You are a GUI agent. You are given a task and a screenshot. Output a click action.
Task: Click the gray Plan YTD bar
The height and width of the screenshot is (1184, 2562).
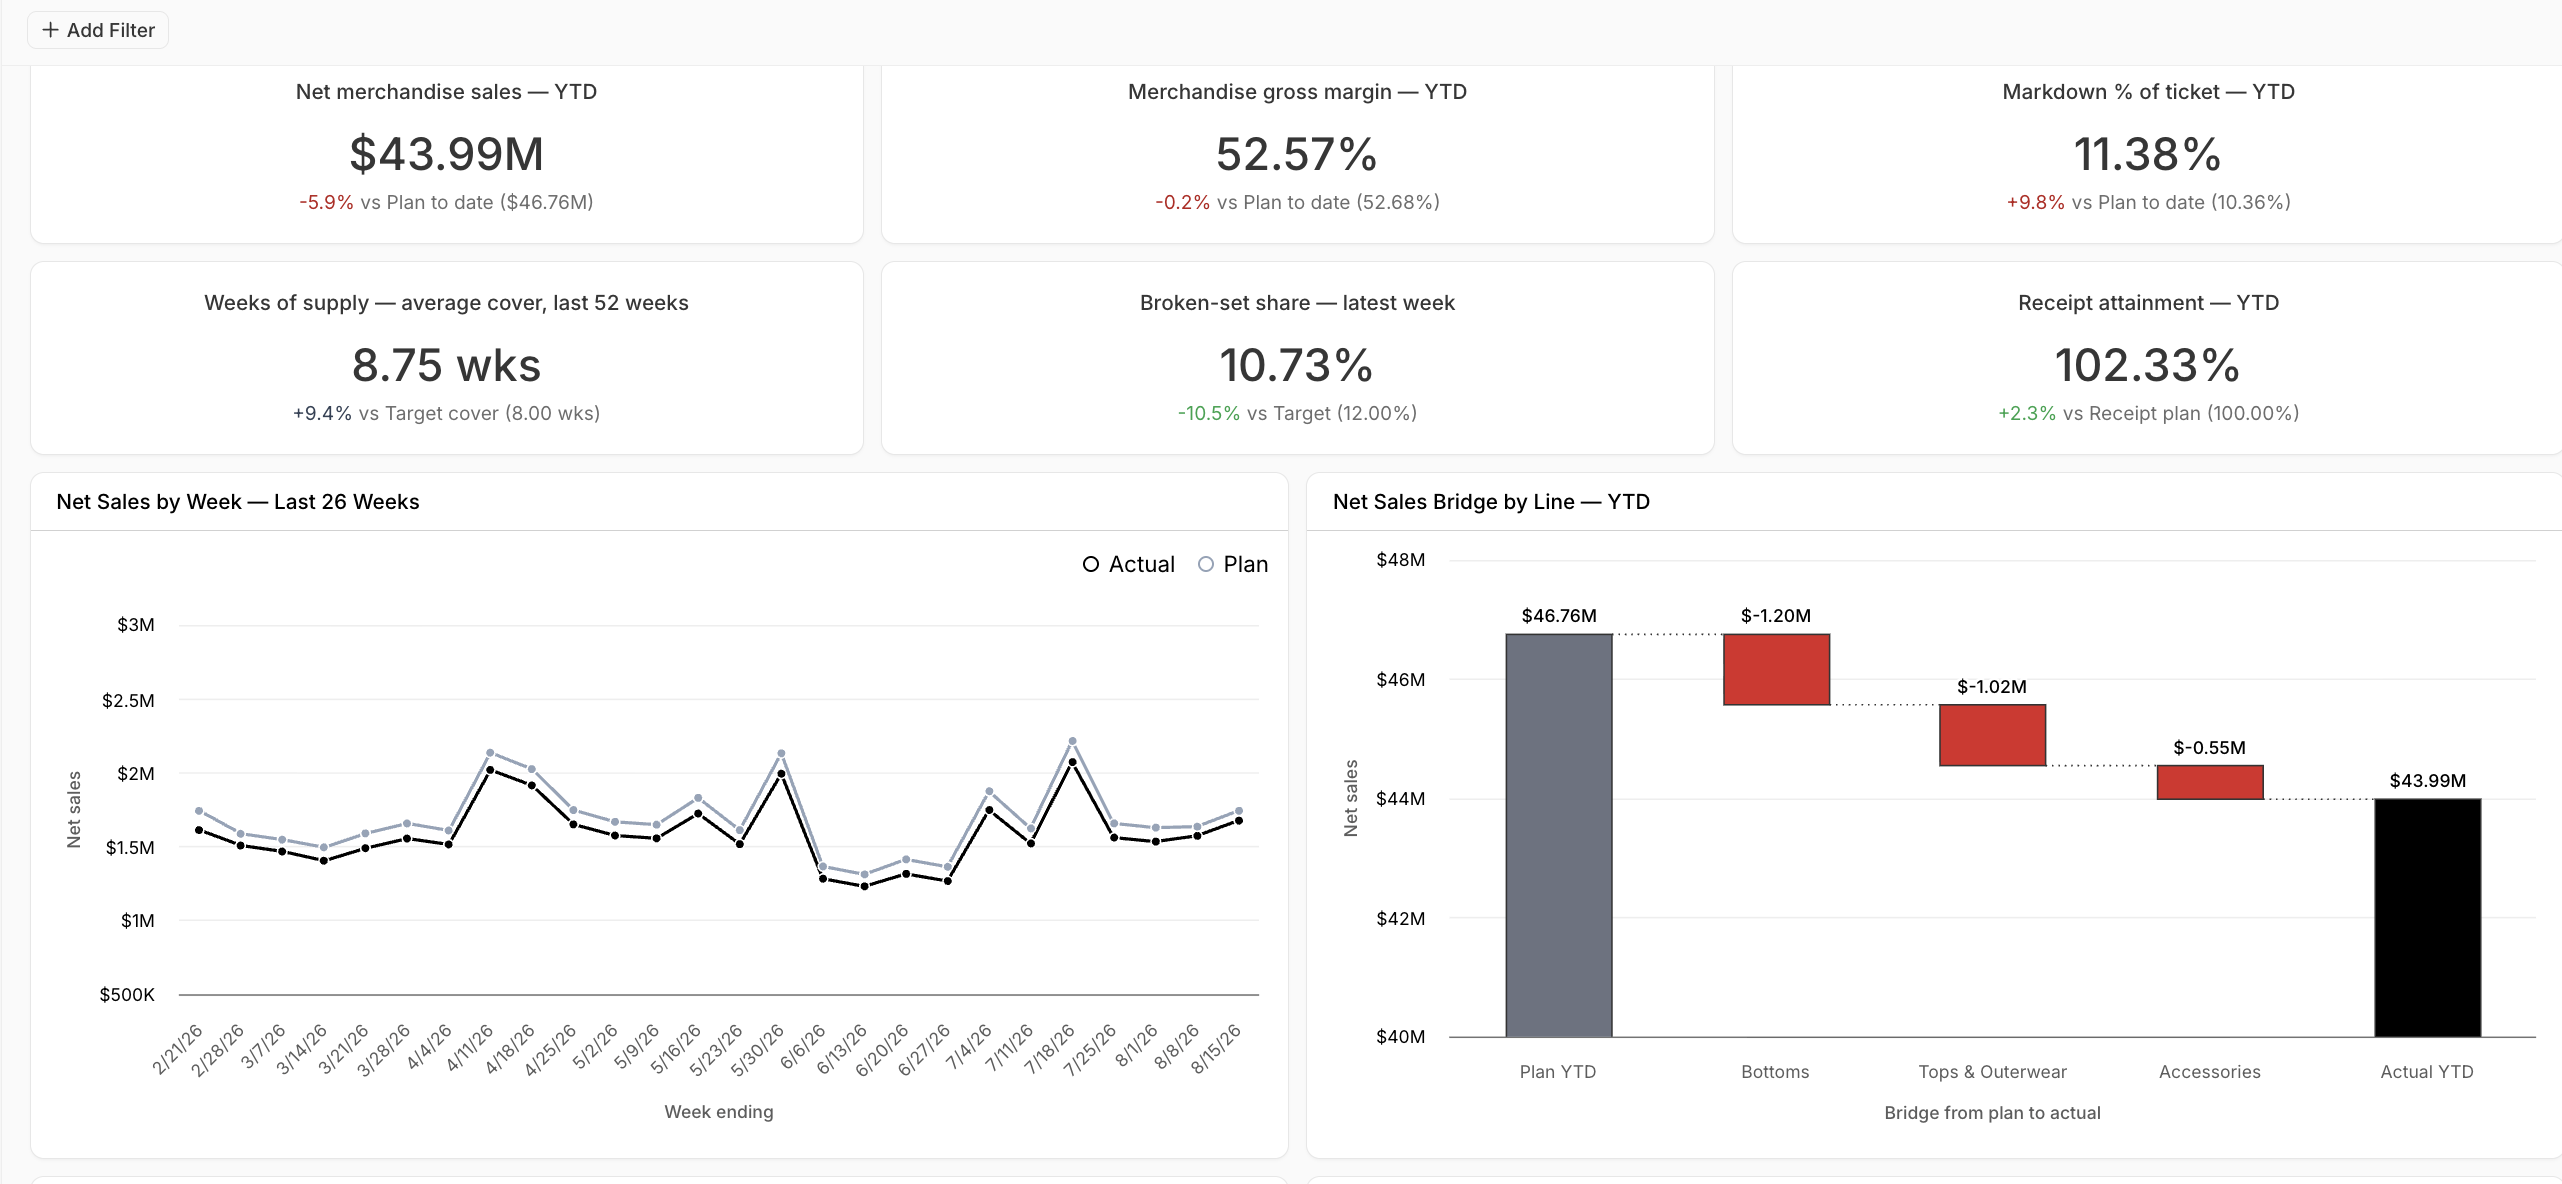point(1558,835)
